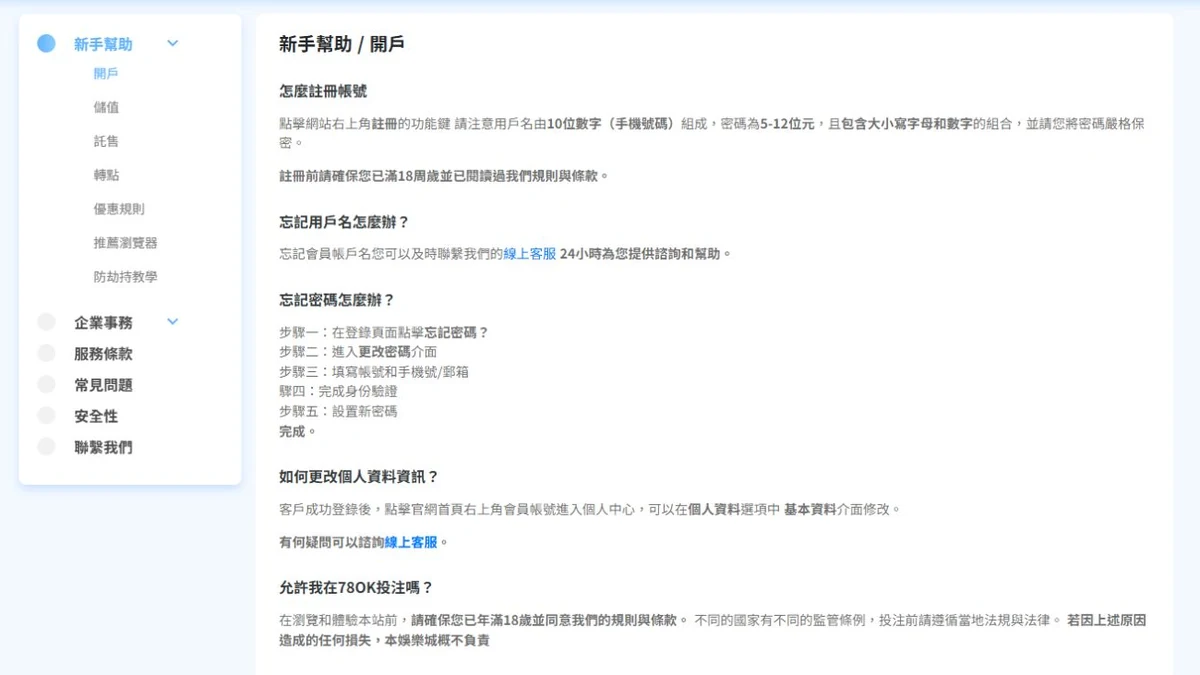Click the grey circle beside 常見問題

click(46, 384)
